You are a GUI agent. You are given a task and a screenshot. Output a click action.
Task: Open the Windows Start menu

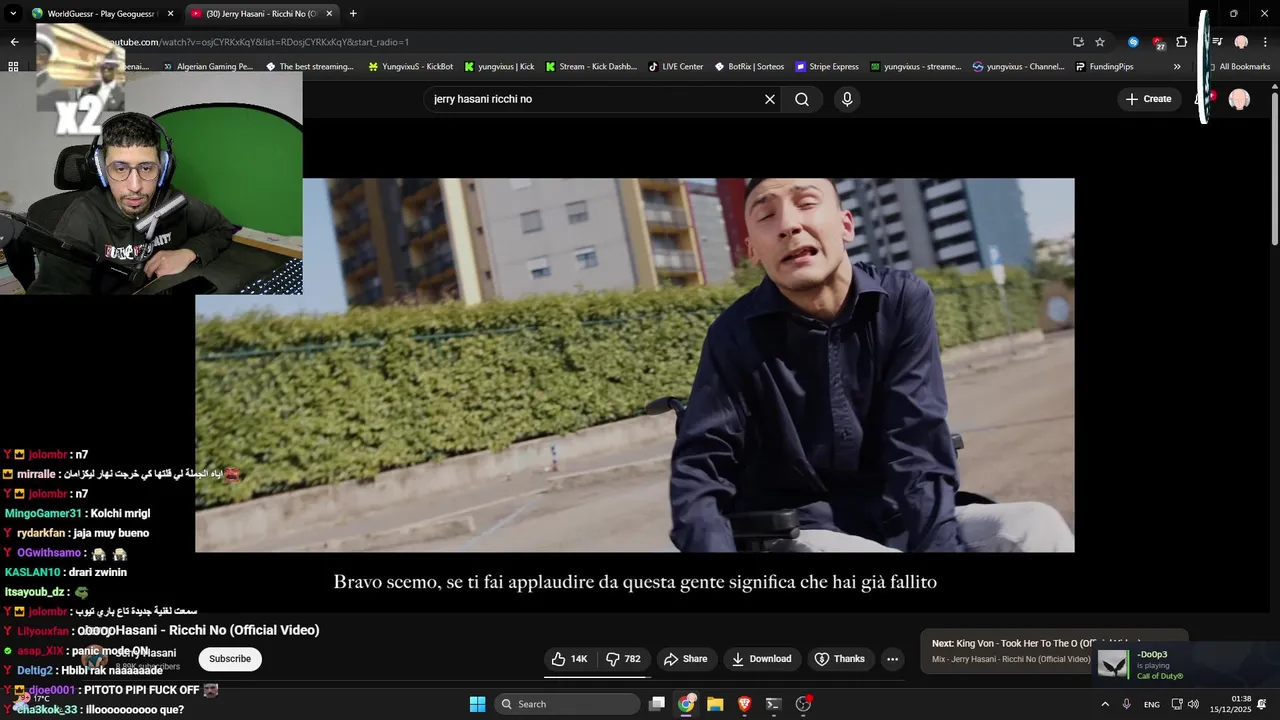(477, 704)
